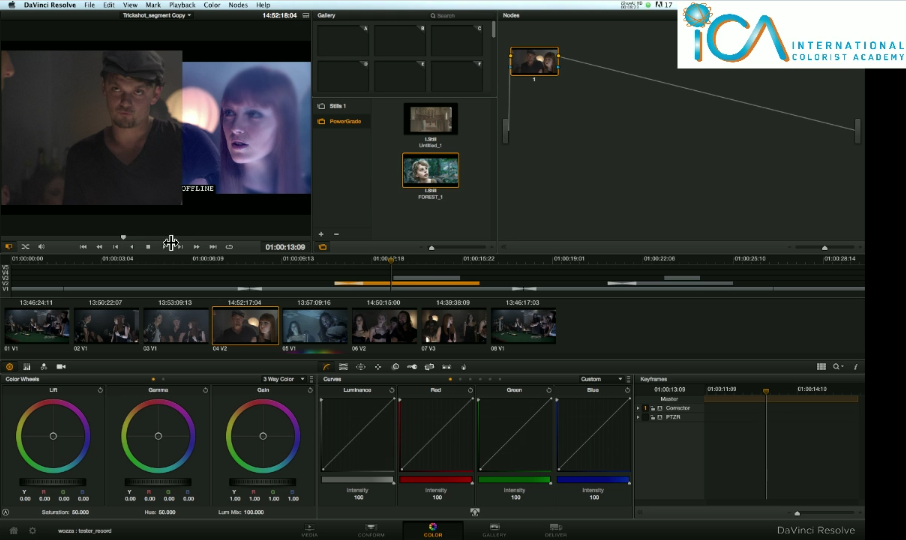Toggle auto-keyframe square on Corrector track
The image size is (906, 540).
pos(660,408)
